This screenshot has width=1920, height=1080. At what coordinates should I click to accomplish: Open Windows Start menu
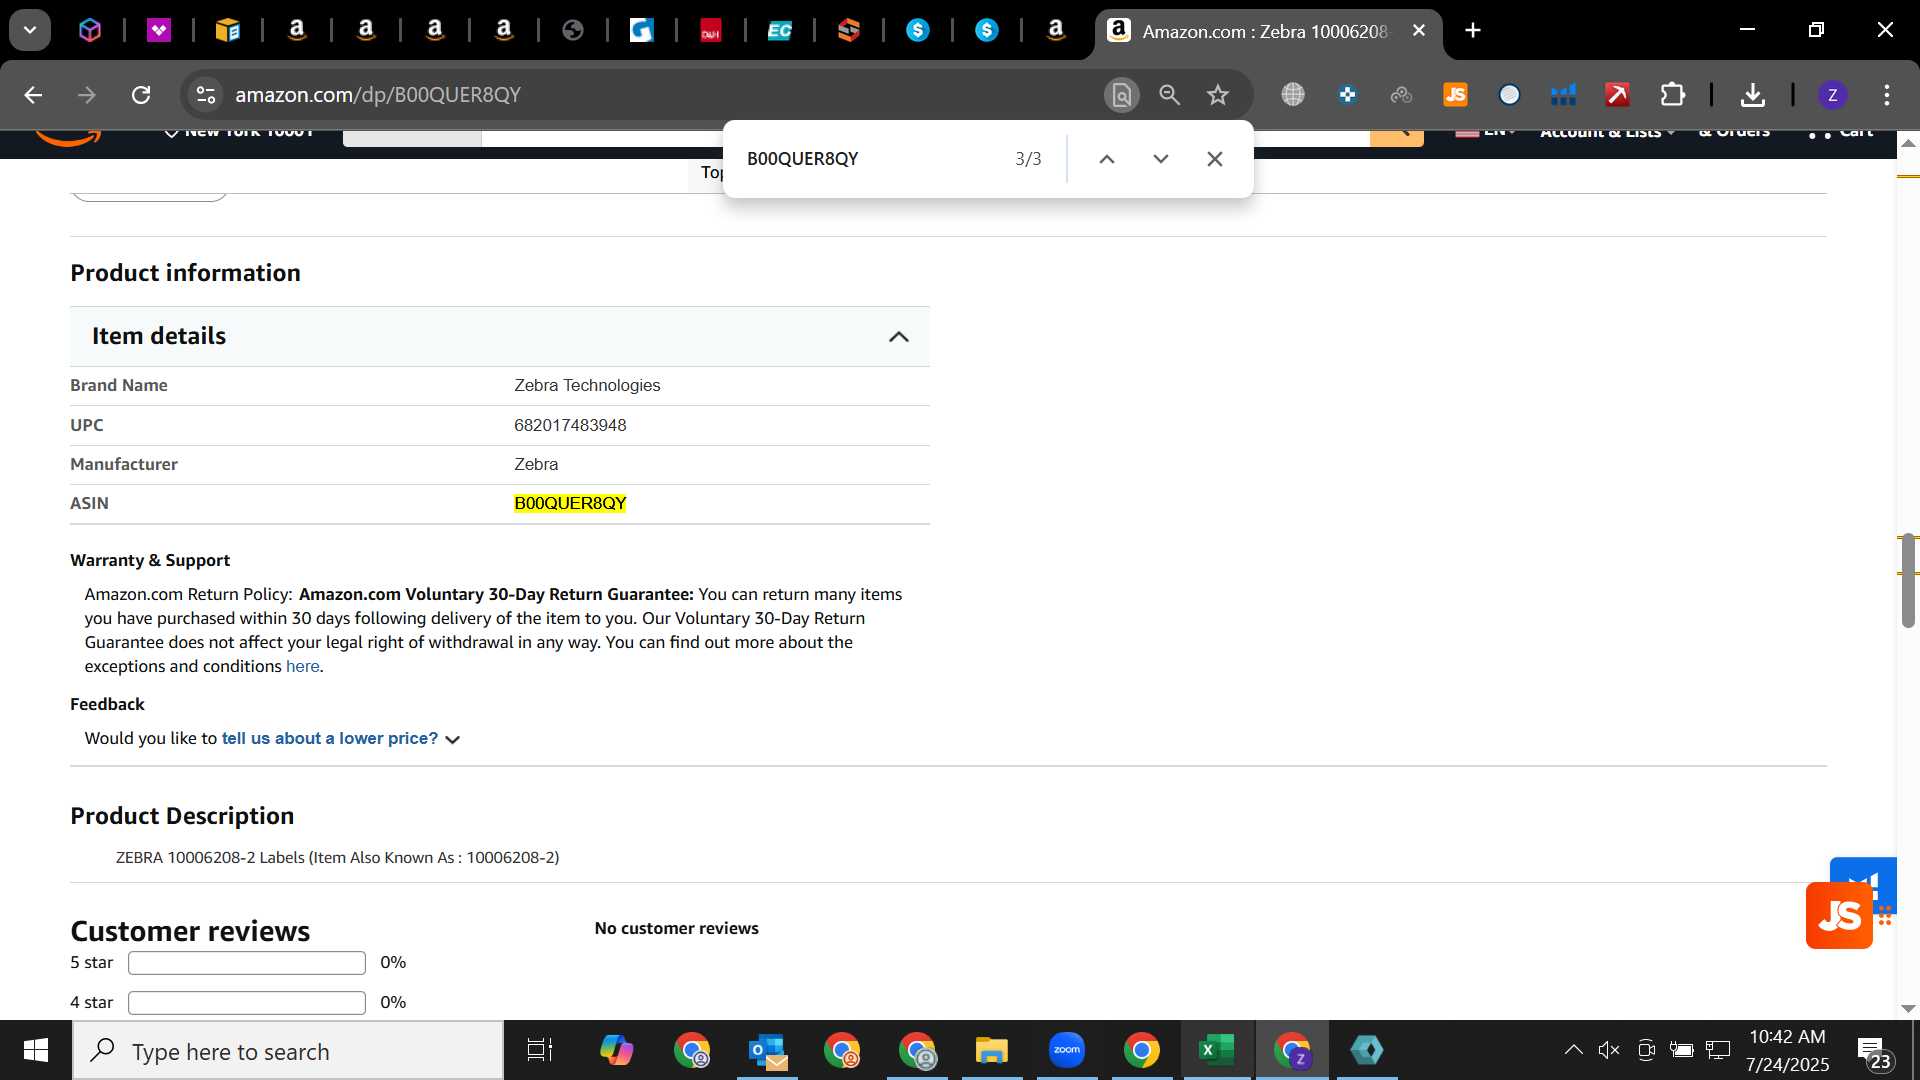point(36,1051)
